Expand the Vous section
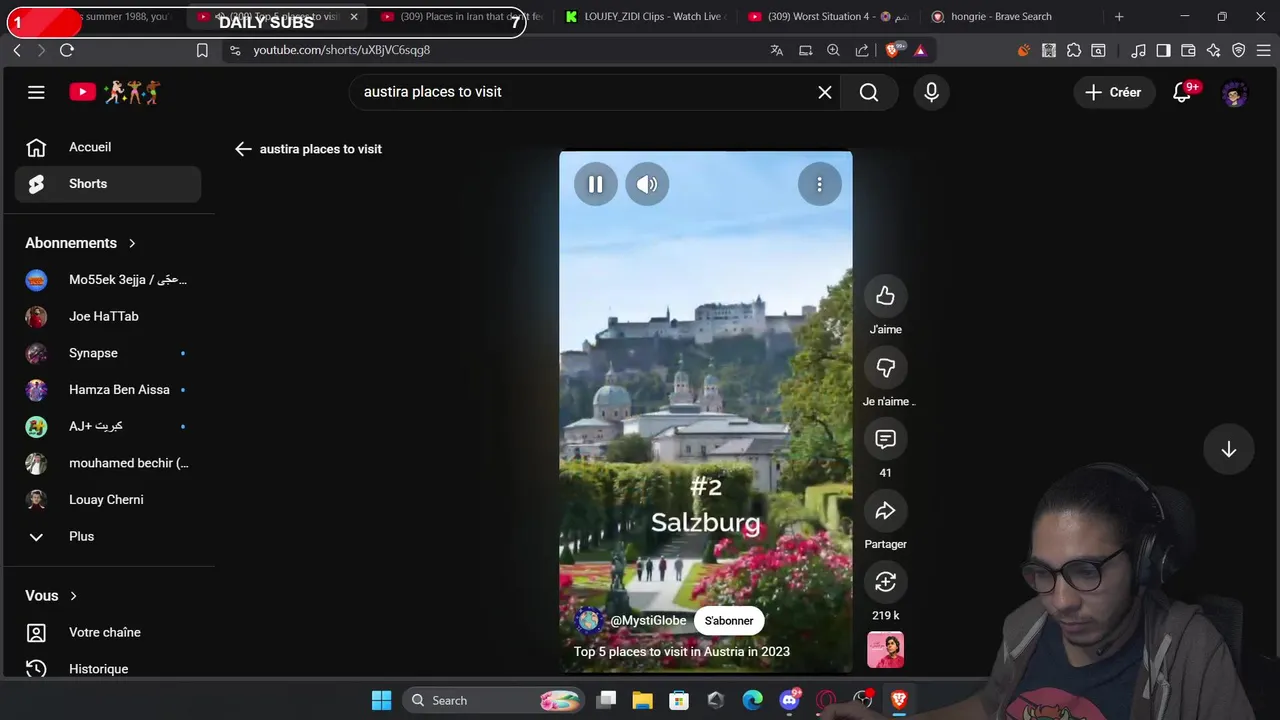1280x720 pixels. coord(51,596)
